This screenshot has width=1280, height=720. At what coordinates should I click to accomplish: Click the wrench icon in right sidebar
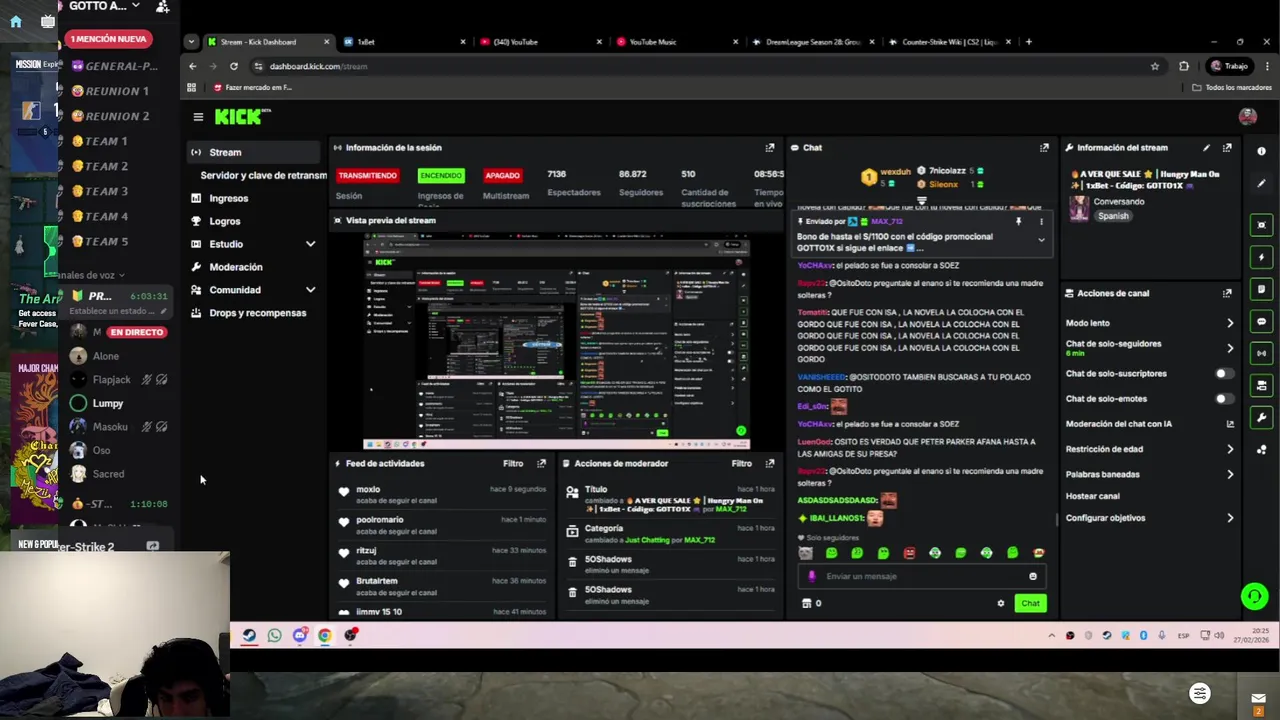pos(1261,417)
